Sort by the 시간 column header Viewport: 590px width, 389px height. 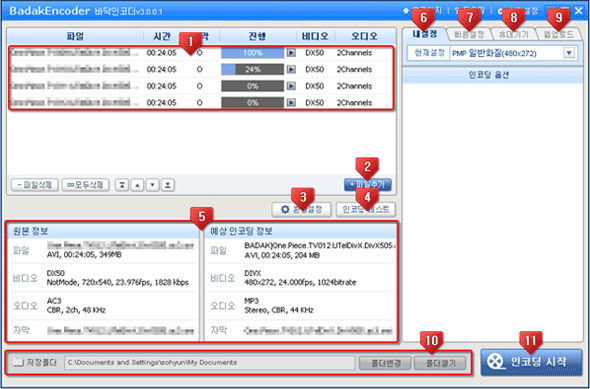point(162,36)
